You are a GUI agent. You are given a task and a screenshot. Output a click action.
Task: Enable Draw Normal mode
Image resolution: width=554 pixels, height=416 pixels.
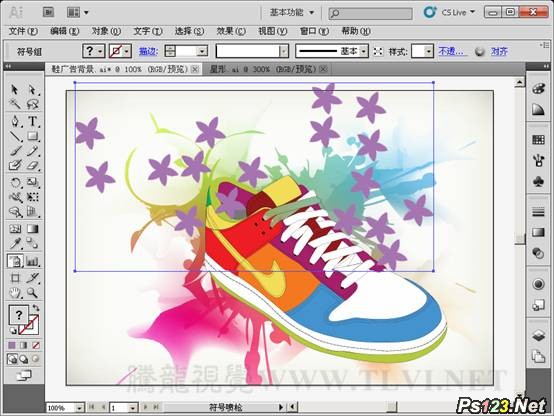12,359
